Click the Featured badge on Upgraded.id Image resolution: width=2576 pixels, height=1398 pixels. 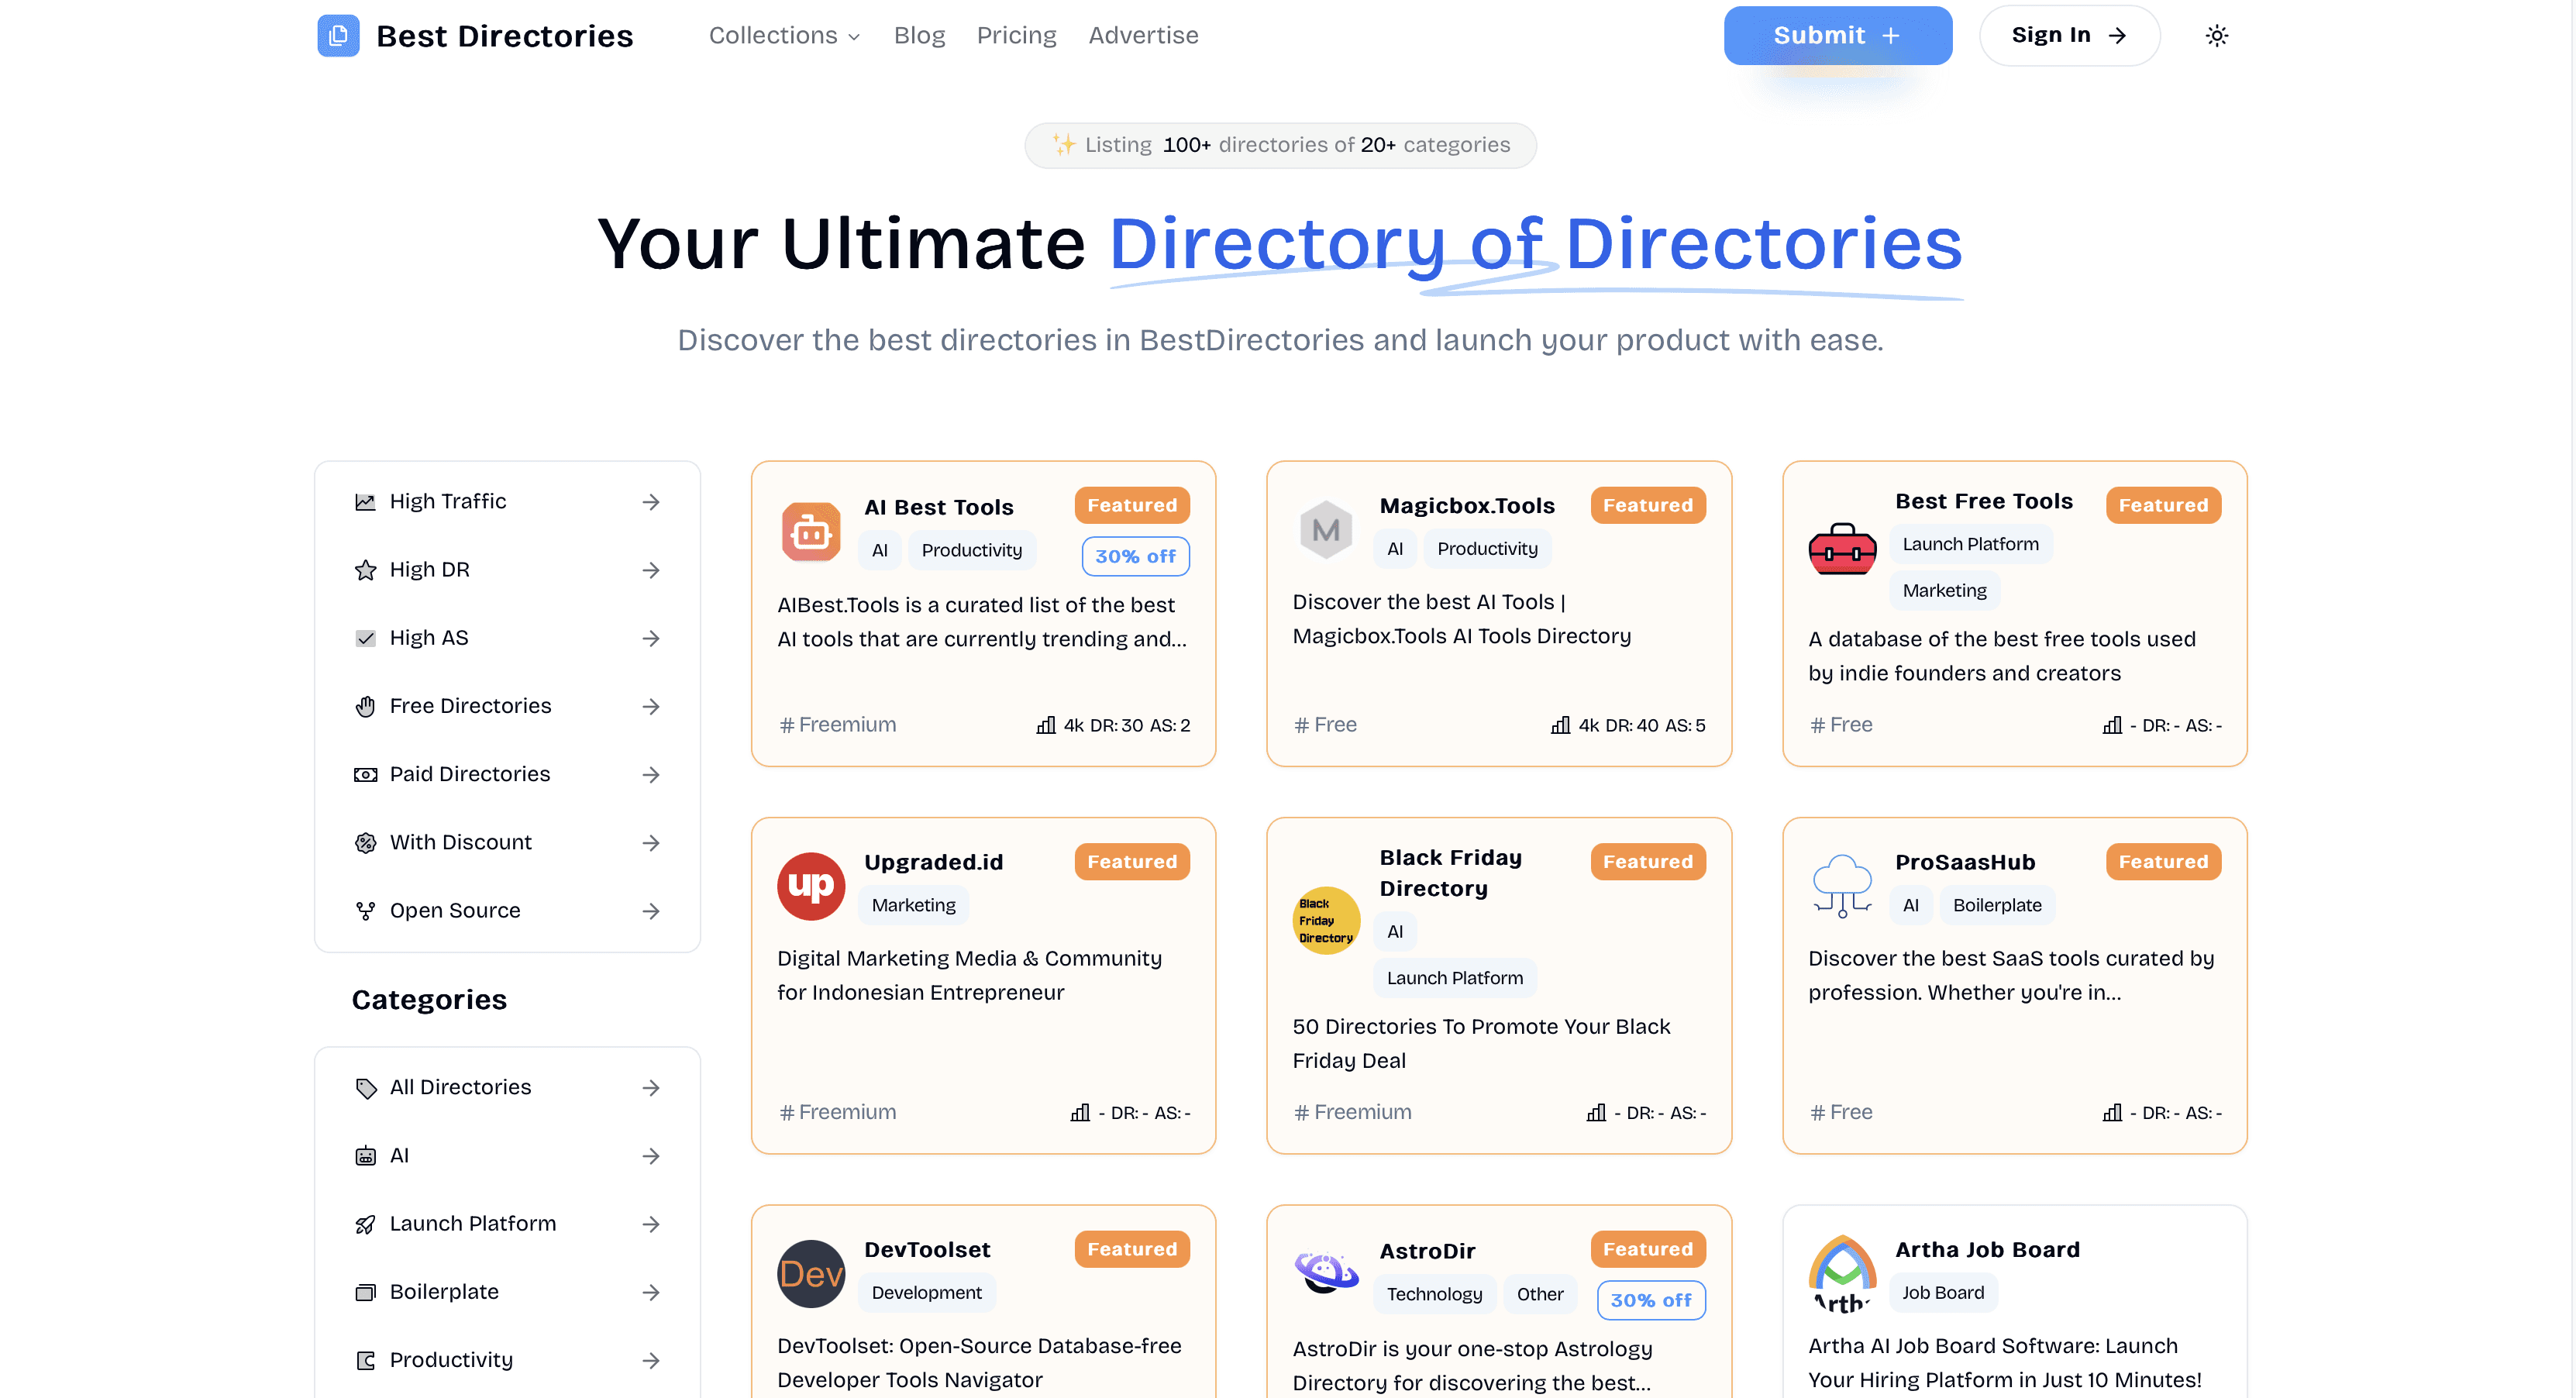[1132, 862]
